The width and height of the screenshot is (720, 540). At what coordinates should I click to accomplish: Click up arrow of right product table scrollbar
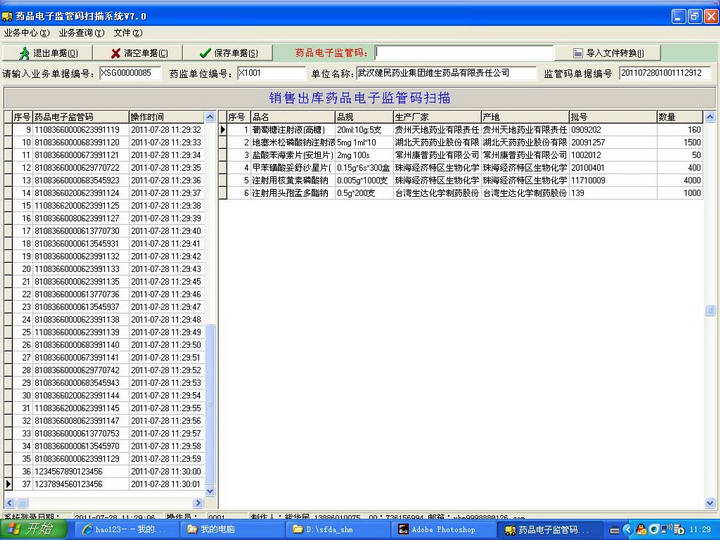(x=710, y=116)
